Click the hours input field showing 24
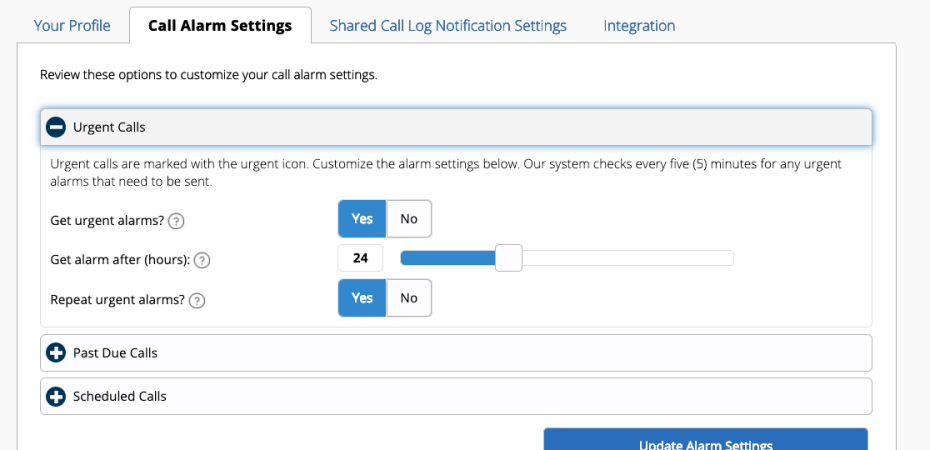 (x=361, y=258)
